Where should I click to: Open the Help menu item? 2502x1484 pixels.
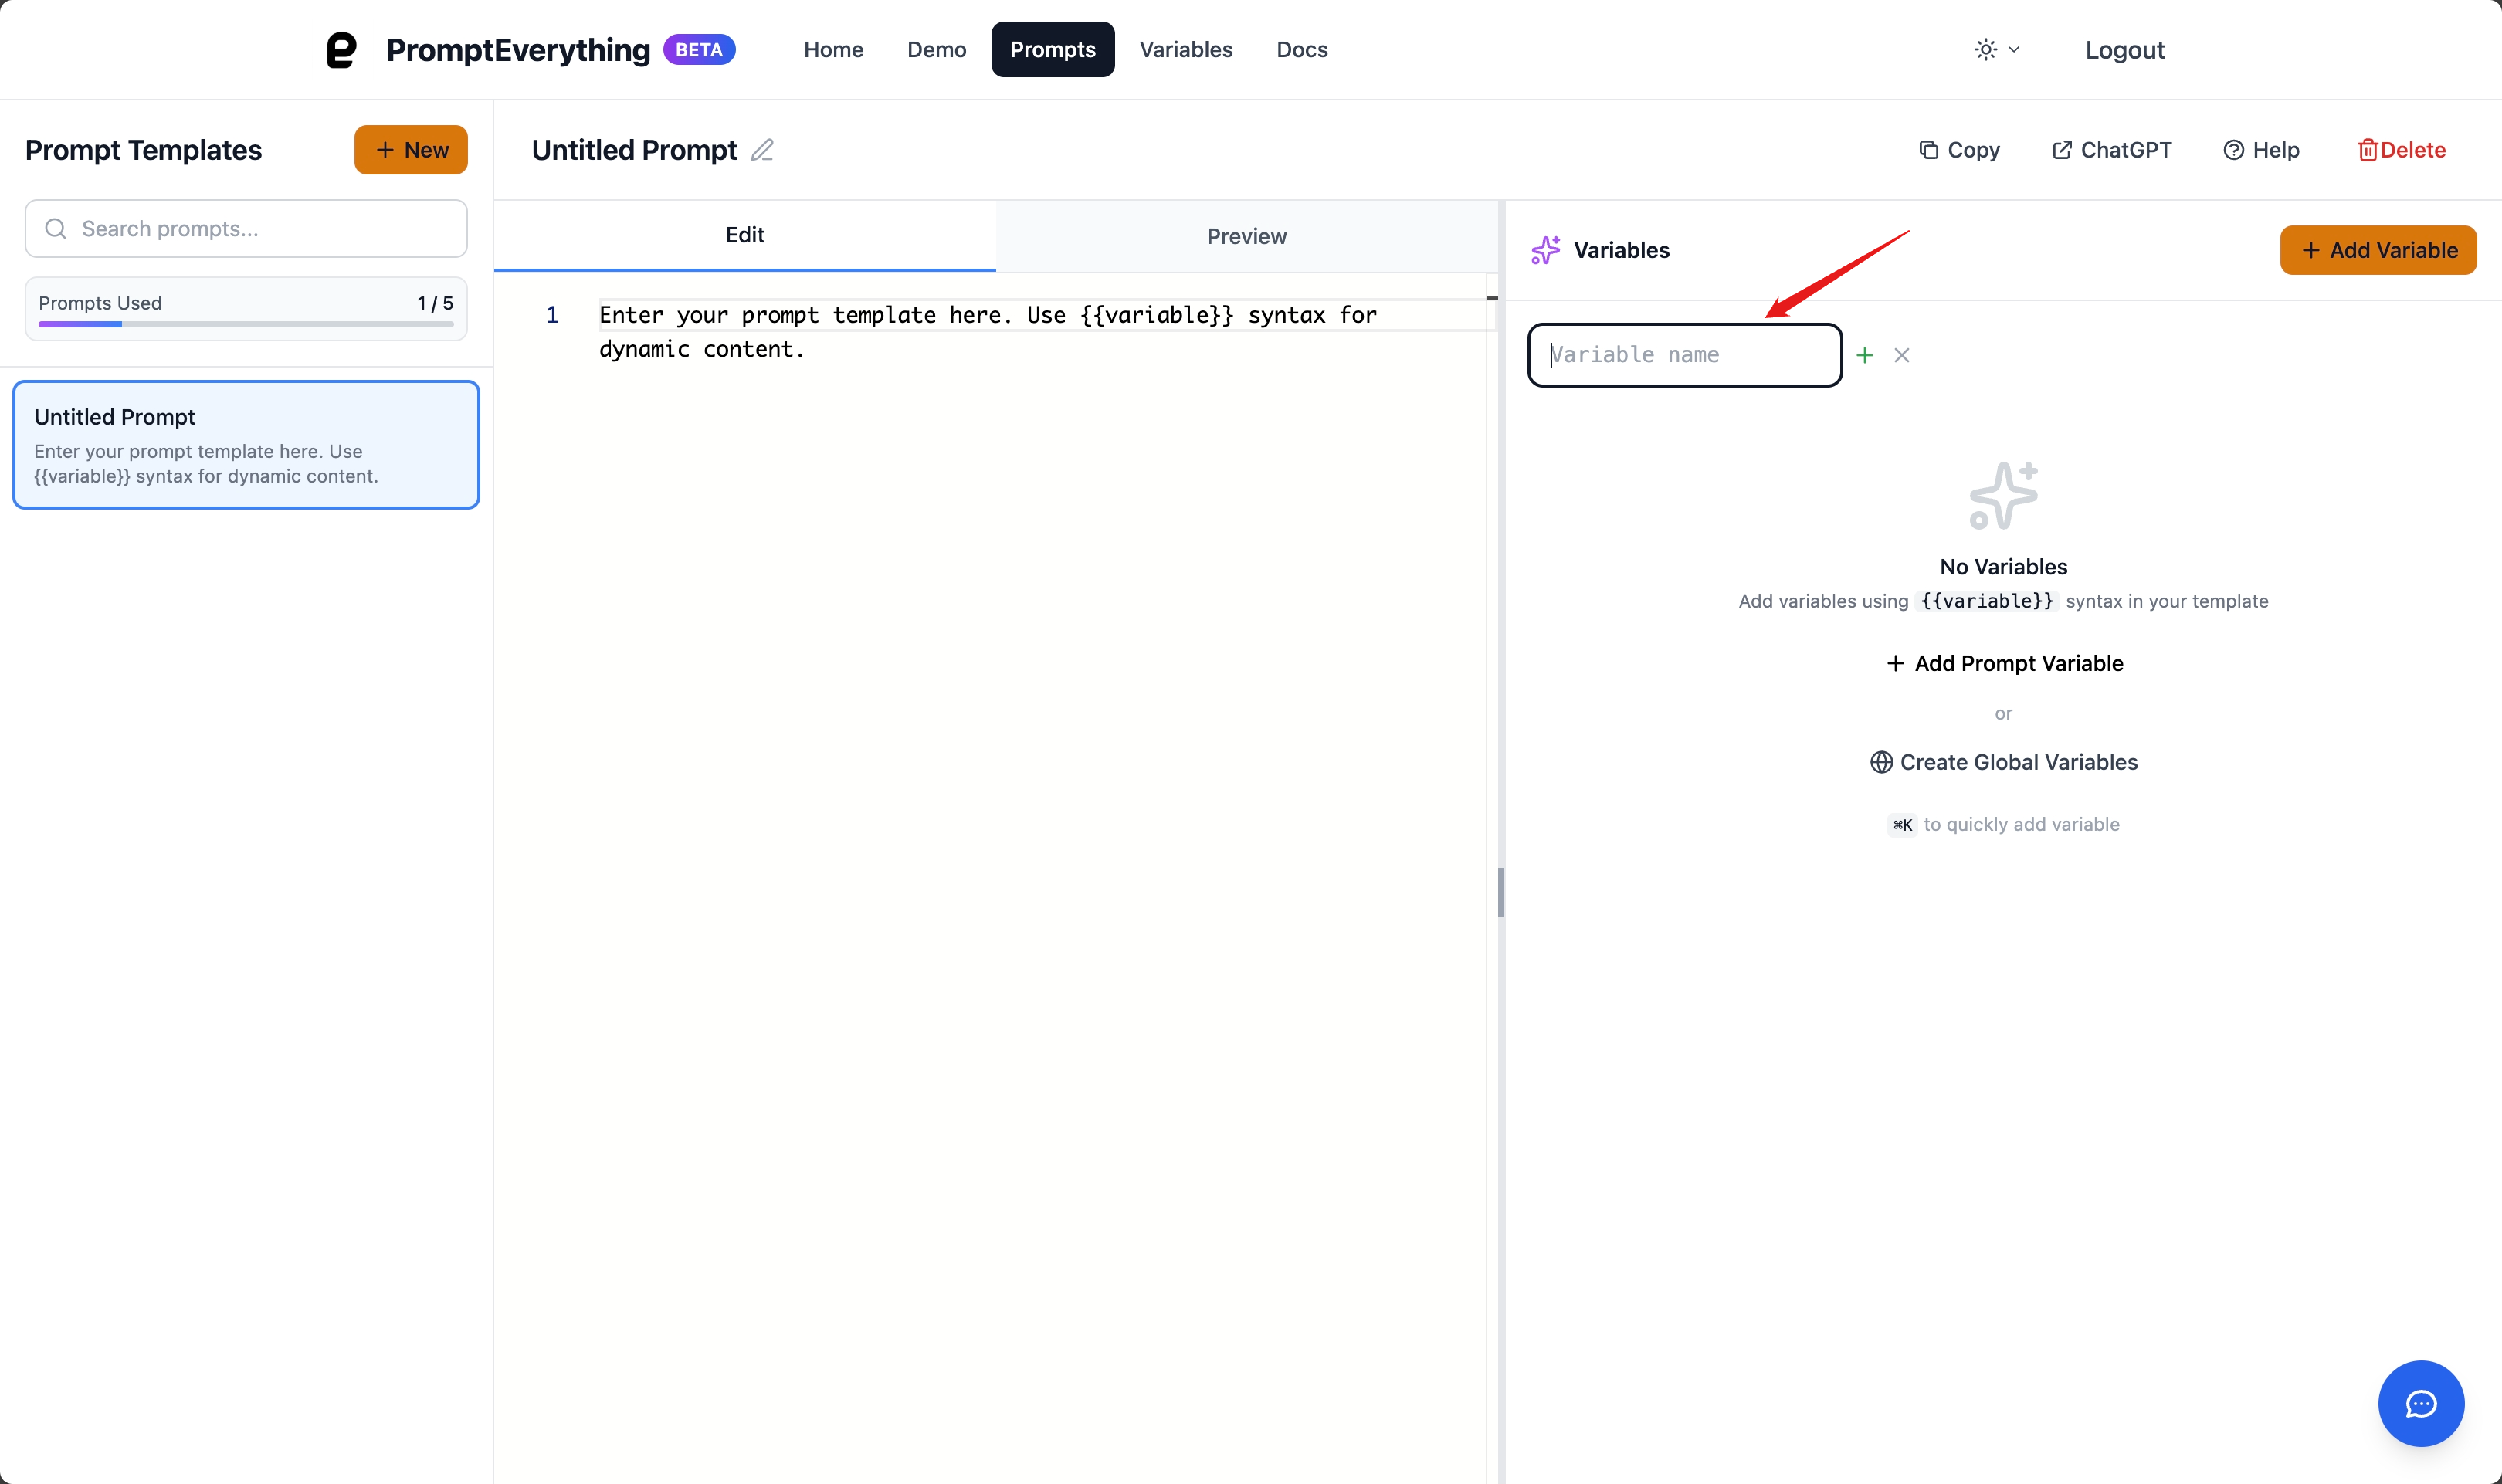2261,150
